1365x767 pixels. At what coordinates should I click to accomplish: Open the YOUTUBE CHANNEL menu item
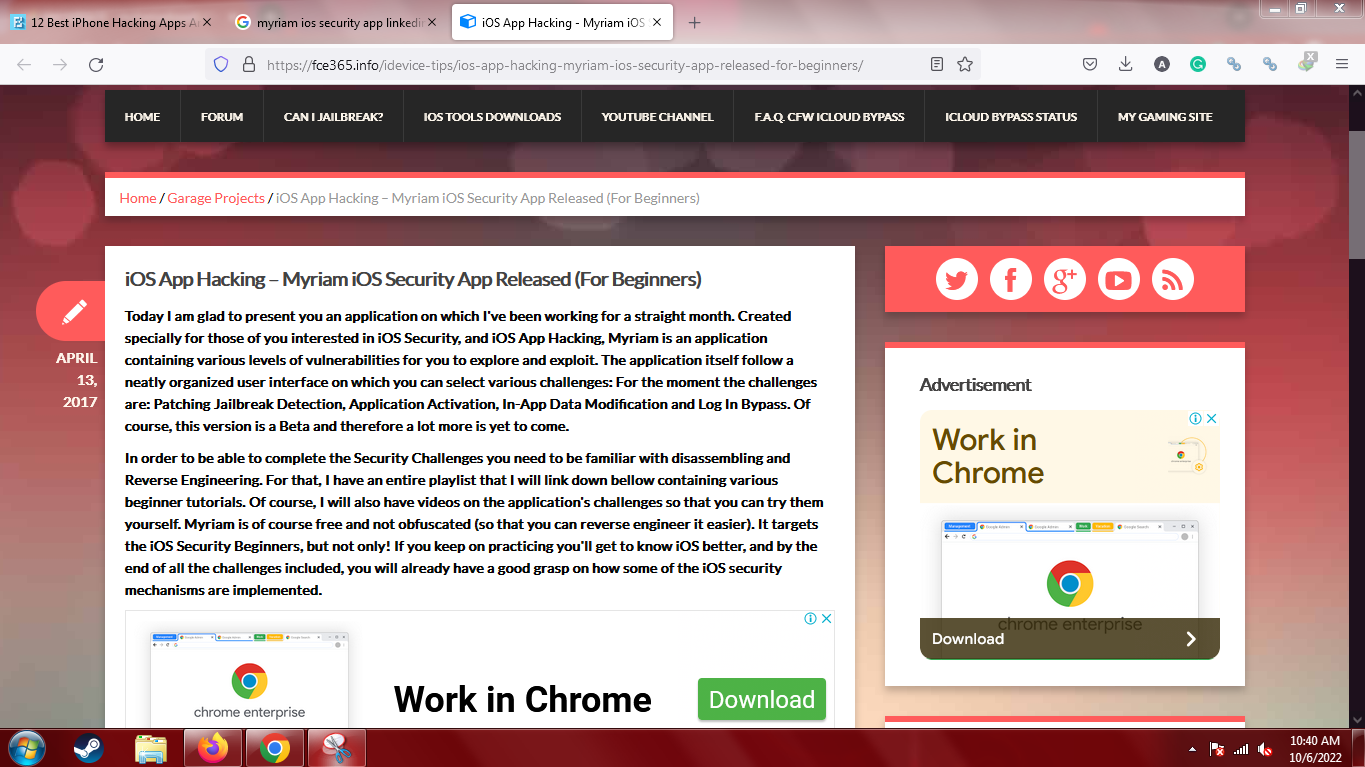[x=657, y=116]
